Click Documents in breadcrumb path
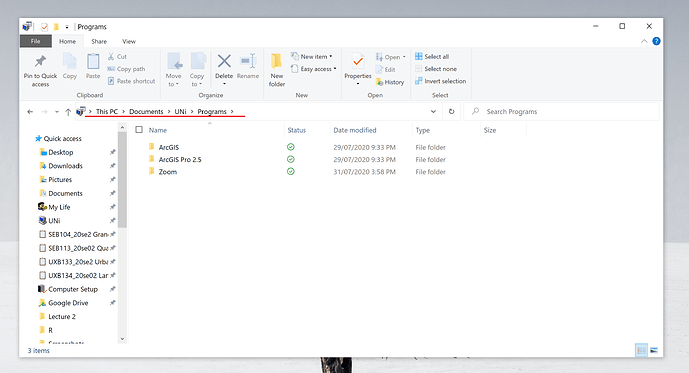The height and width of the screenshot is (373, 689). point(146,112)
